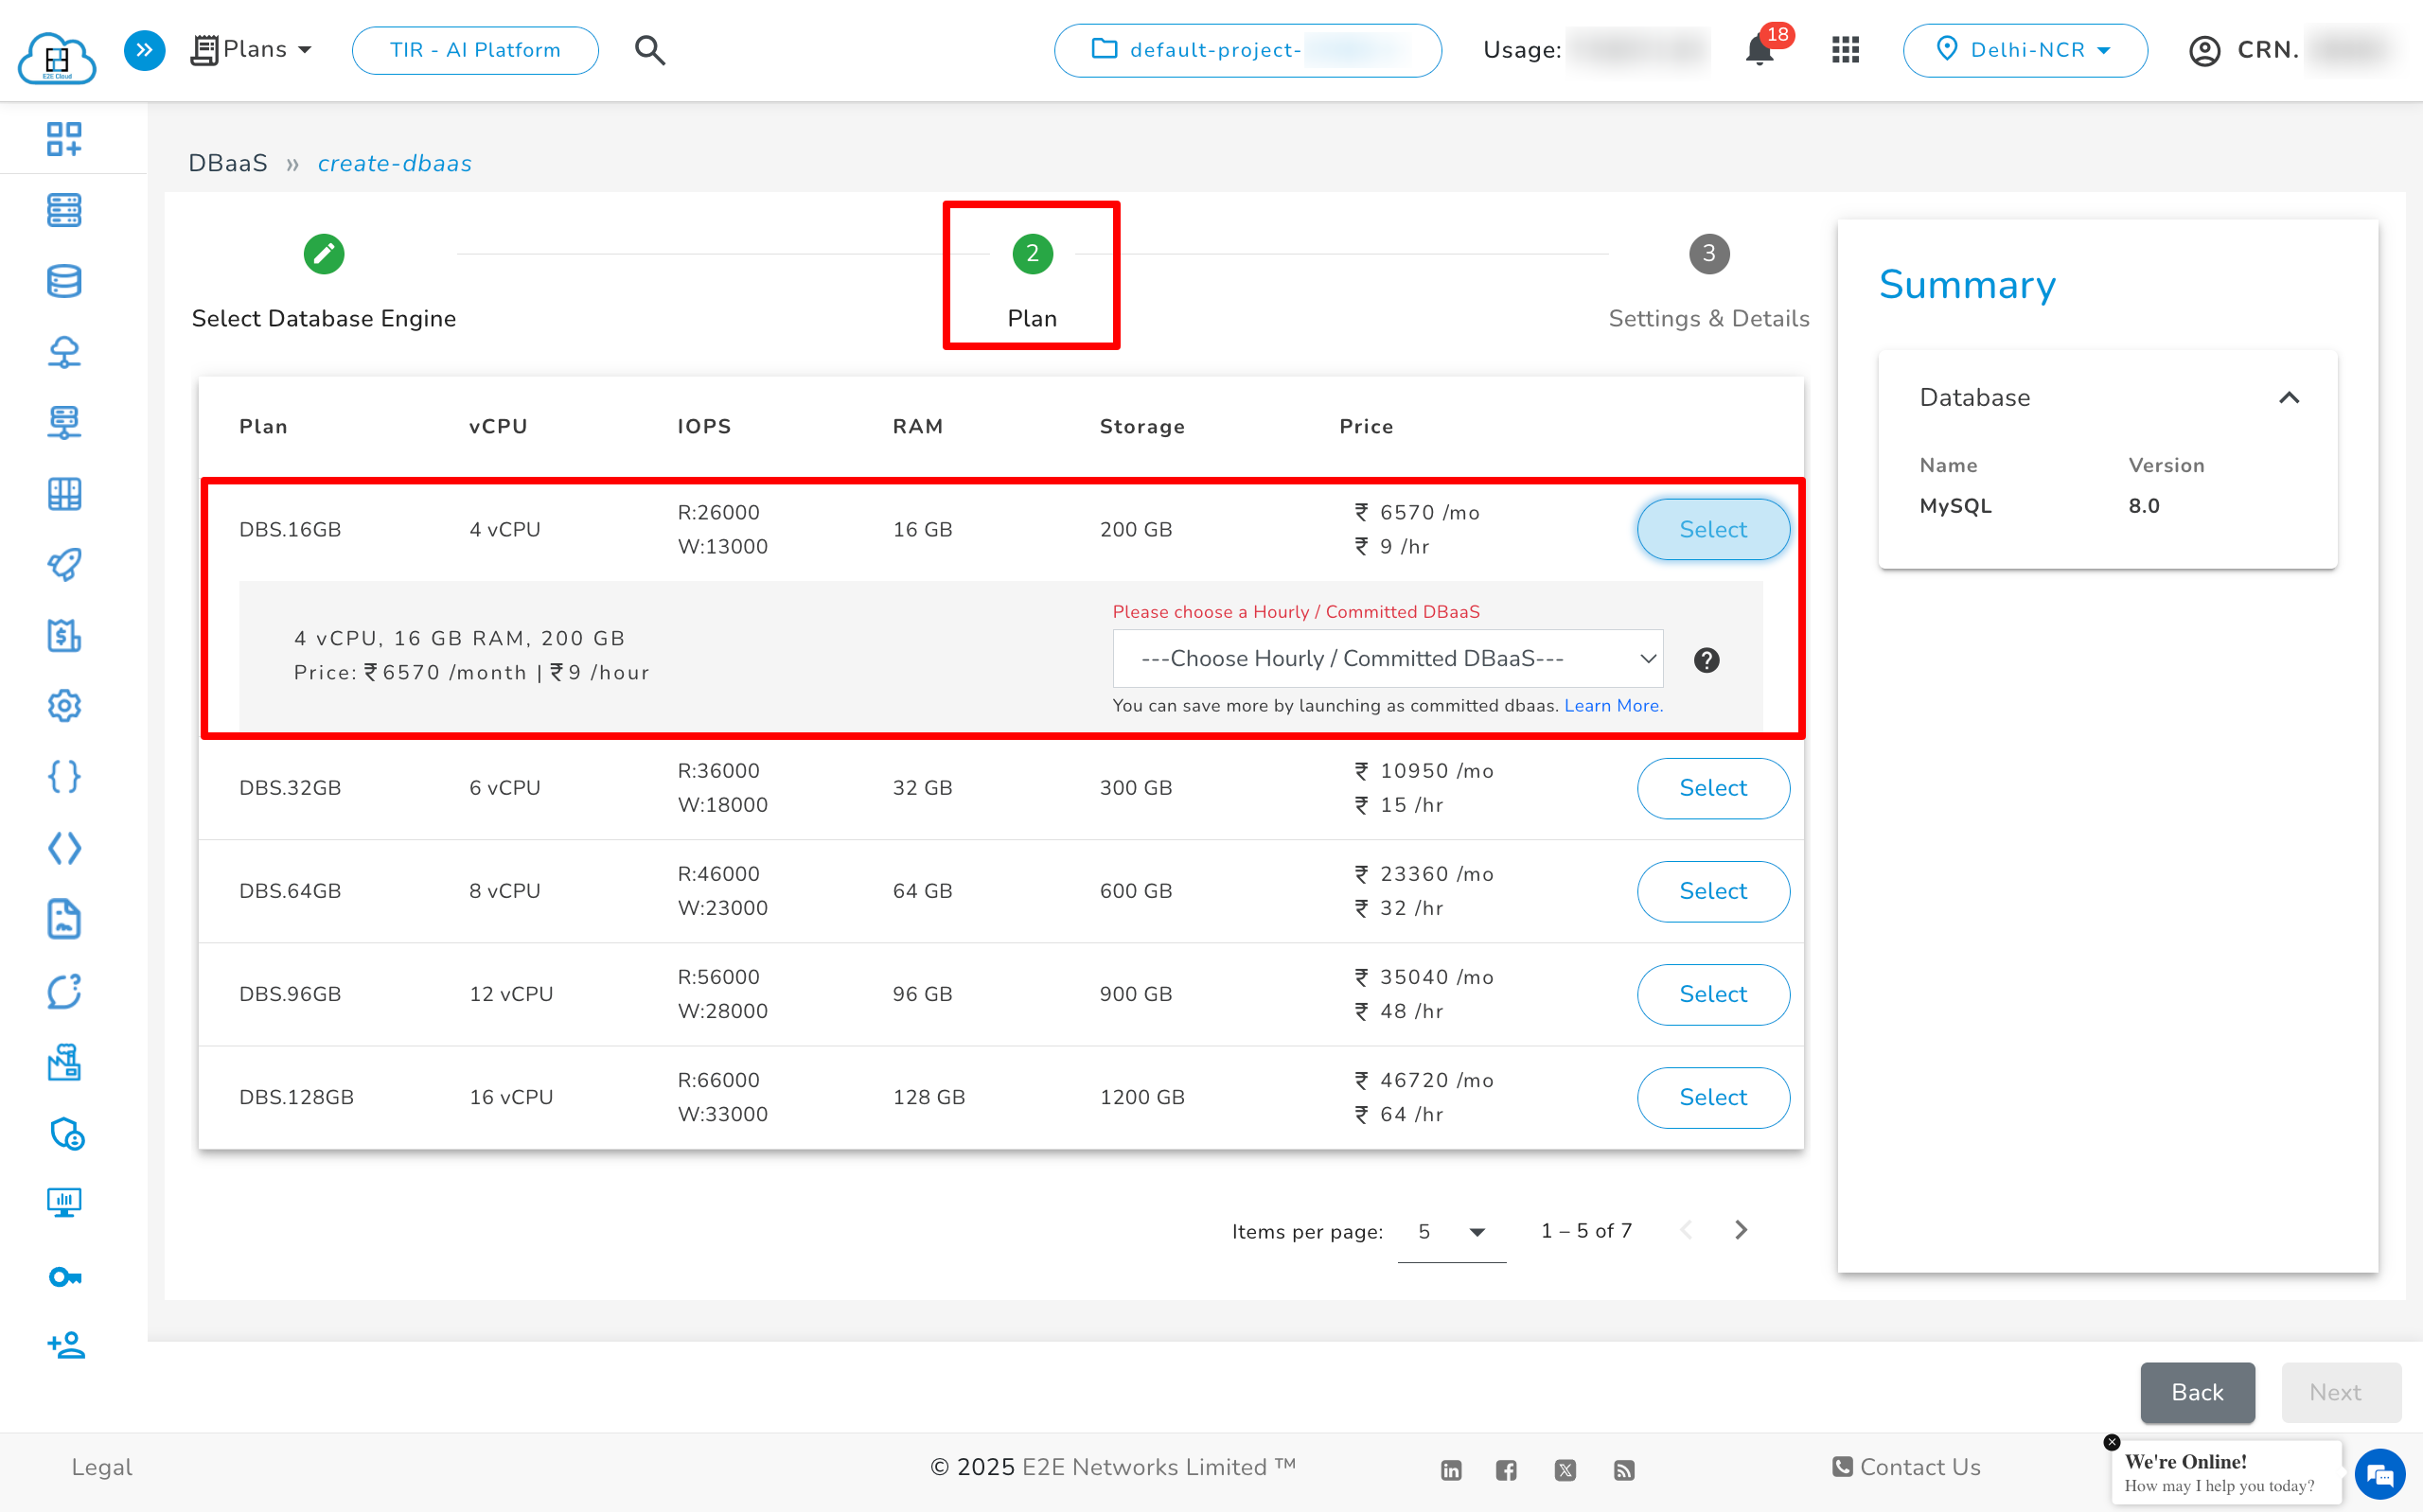
Task: Open the dashboard add-widget sidebar icon
Action: (x=64, y=139)
